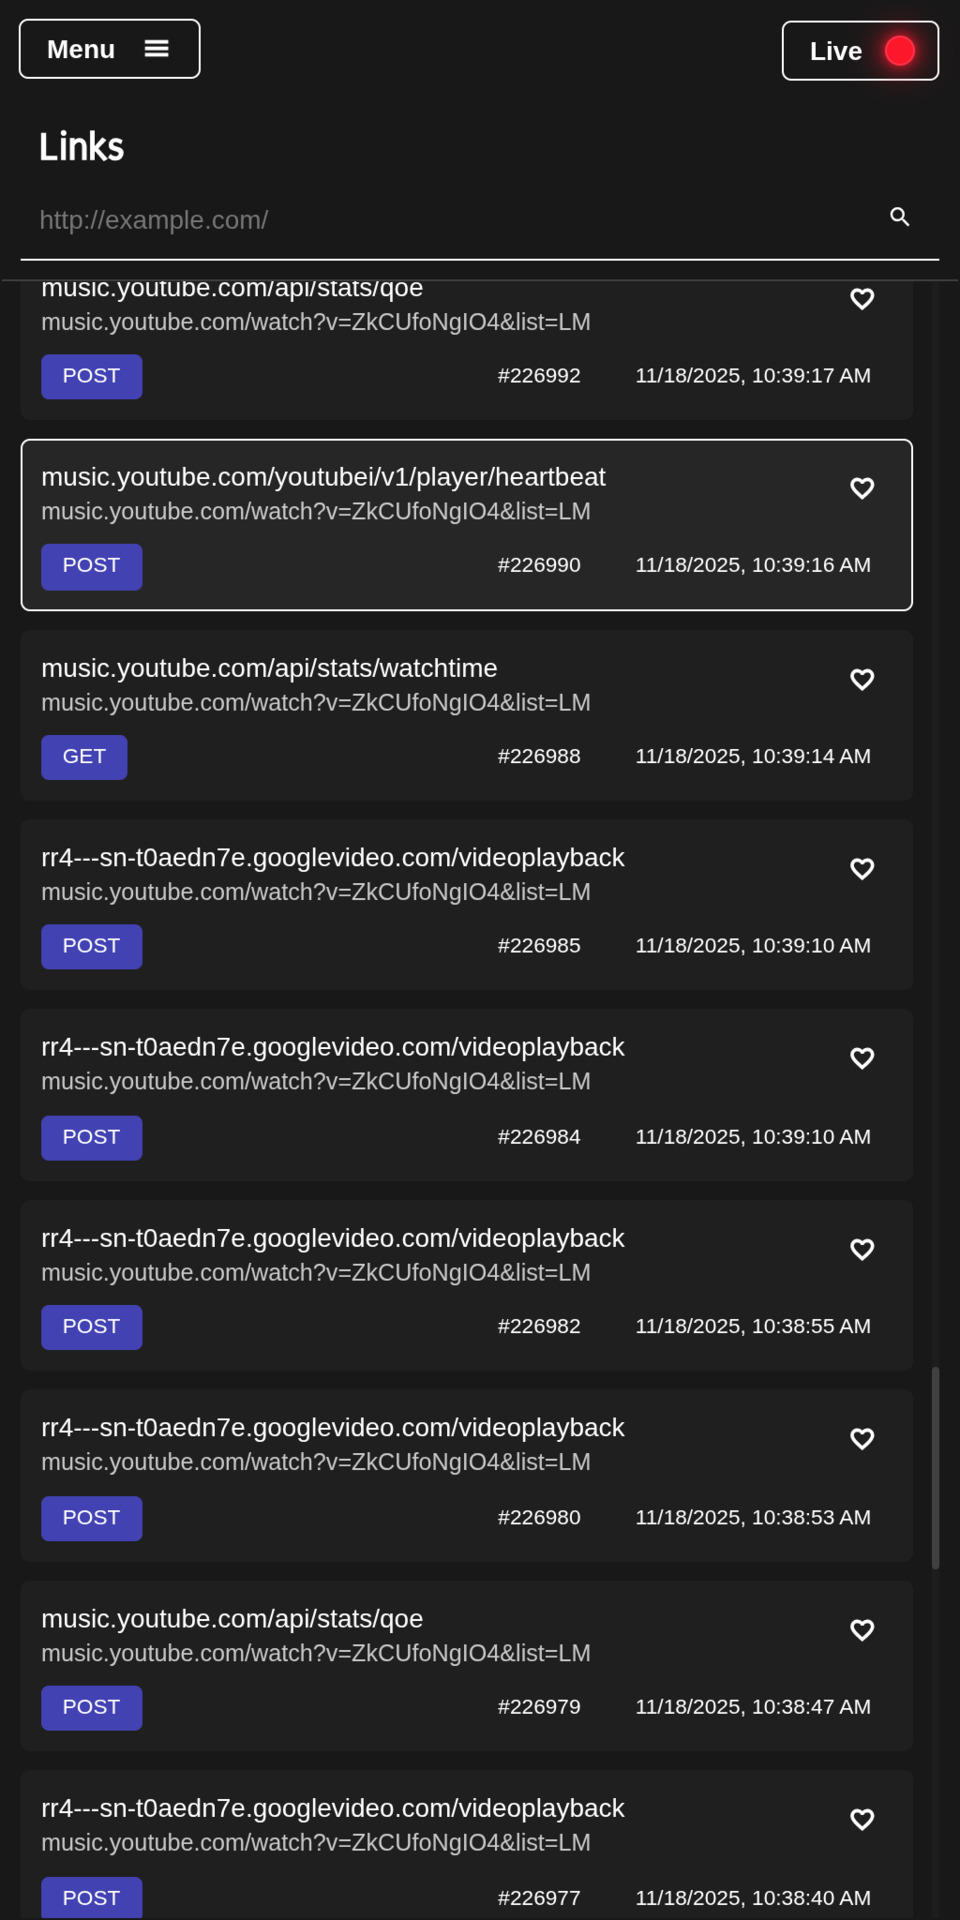Click the GET badge on the watchtime entry
This screenshot has width=960, height=1920.
point(83,757)
